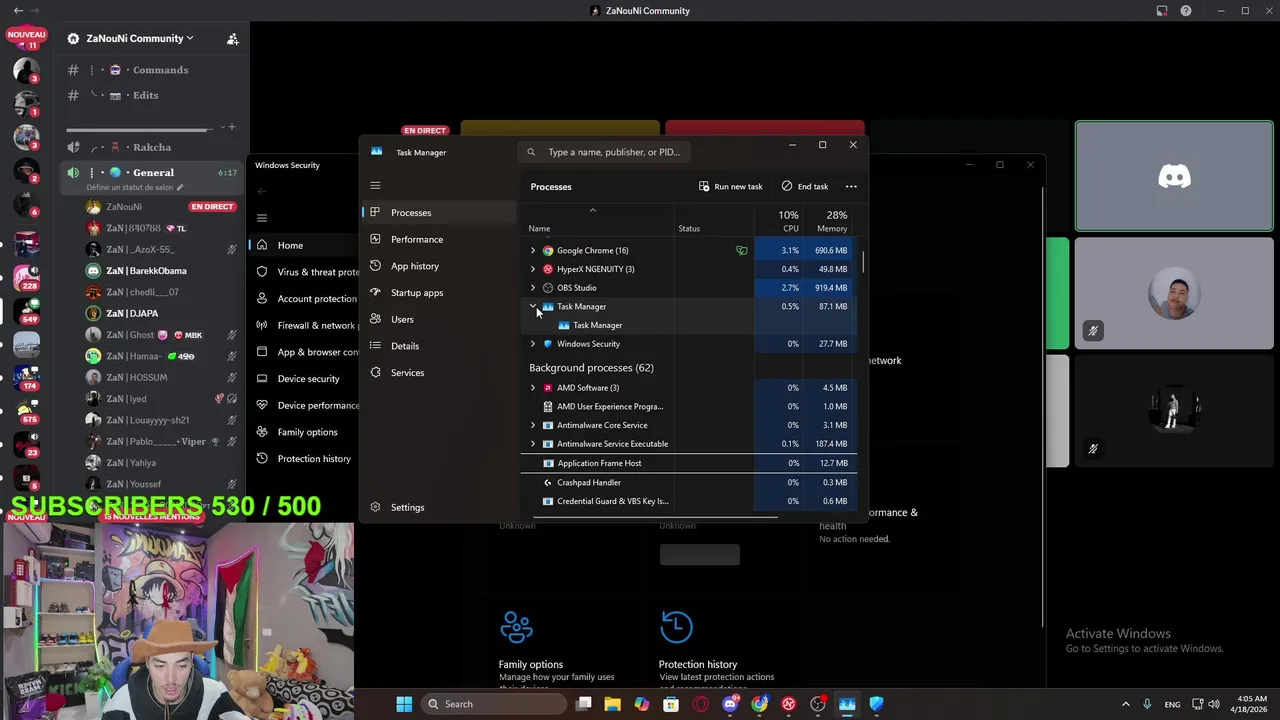Click HyperX NGENUITY process icon
Screen dimensions: 1280x720
tap(547, 269)
